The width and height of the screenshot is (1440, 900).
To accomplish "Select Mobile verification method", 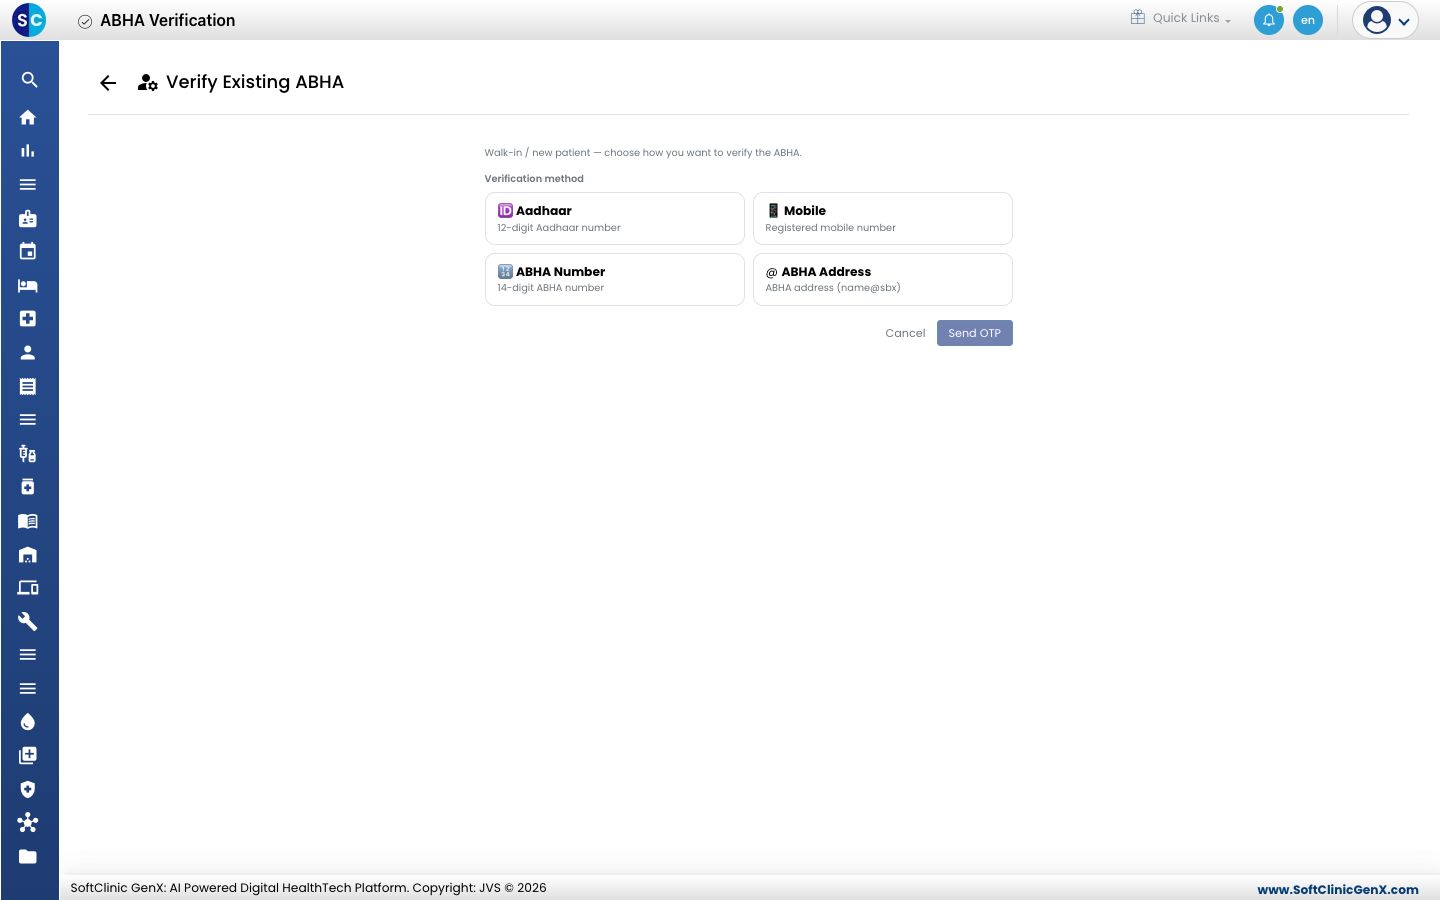I will 883,218.
